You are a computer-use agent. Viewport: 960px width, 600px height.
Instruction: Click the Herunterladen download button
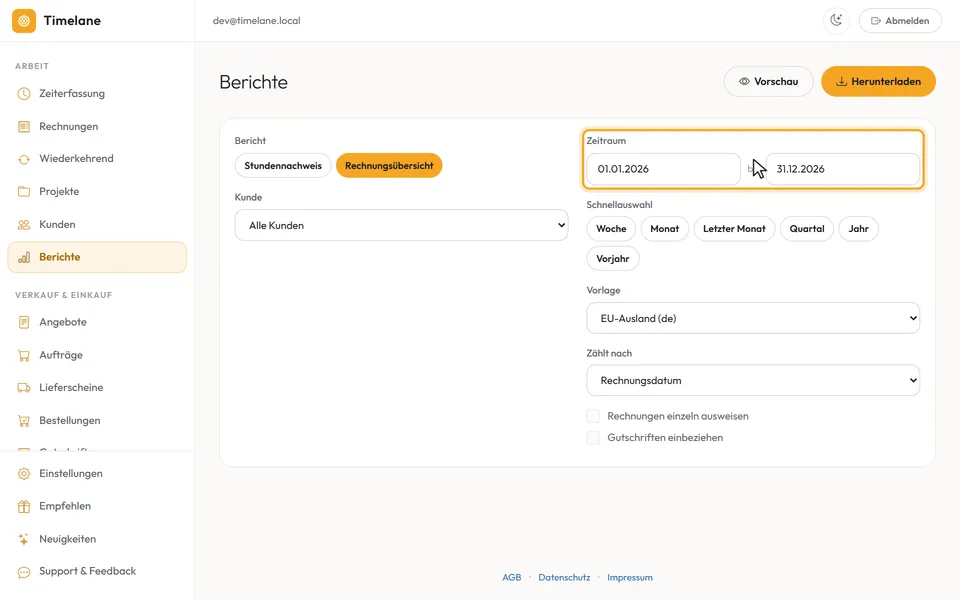pos(879,81)
